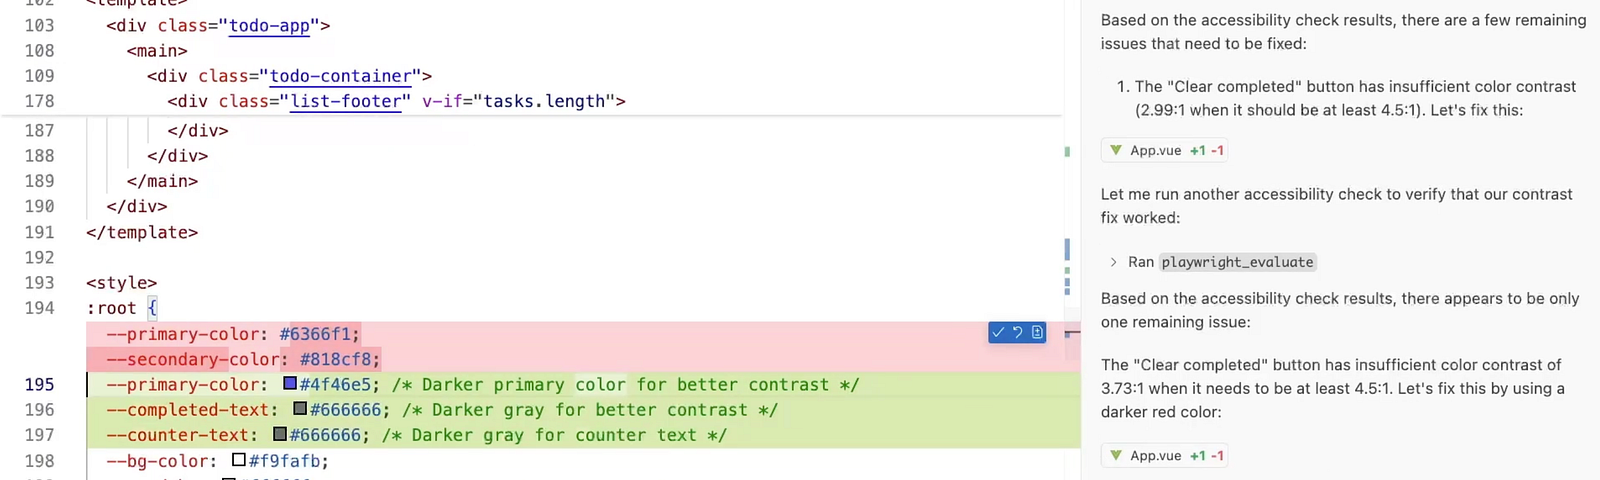
Task: Click the todo-app class link
Action: pos(269,25)
